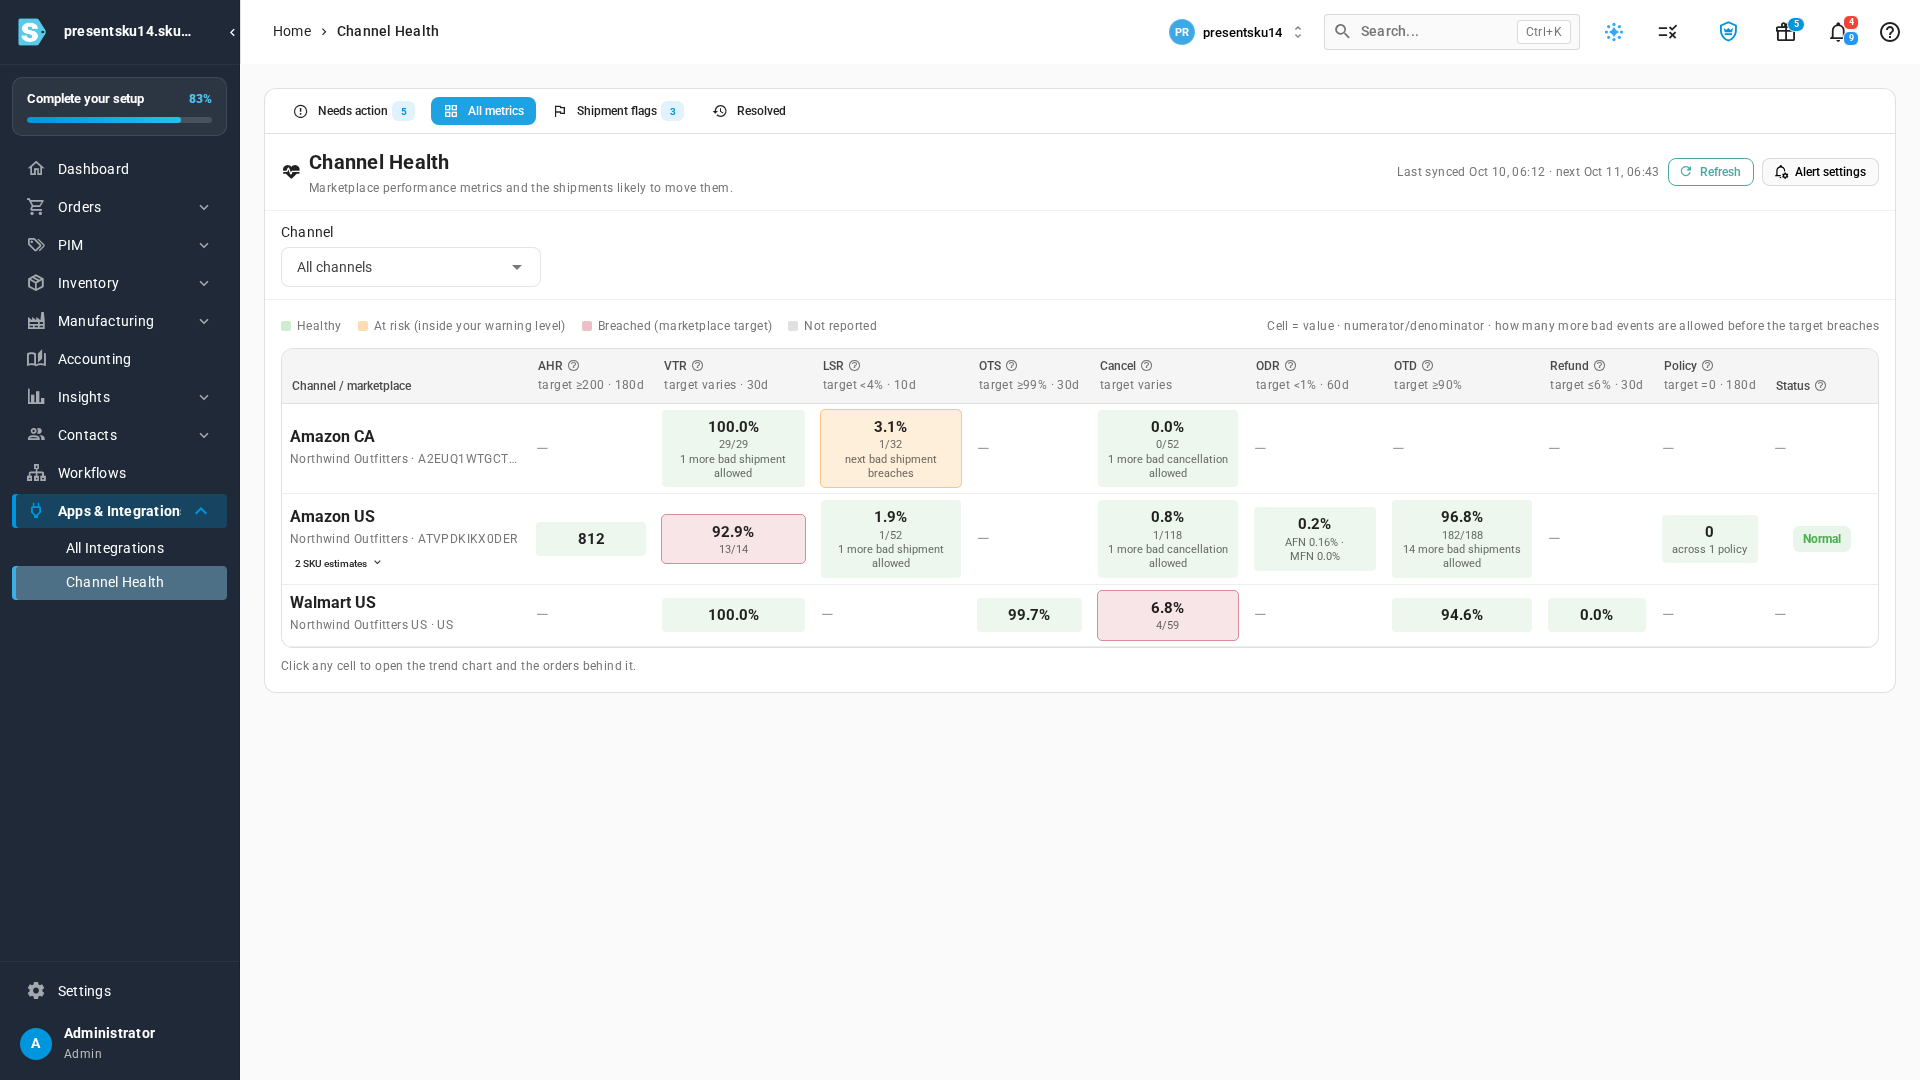Open the presentsku14 account switcher
The image size is (1920, 1080).
click(1237, 32)
